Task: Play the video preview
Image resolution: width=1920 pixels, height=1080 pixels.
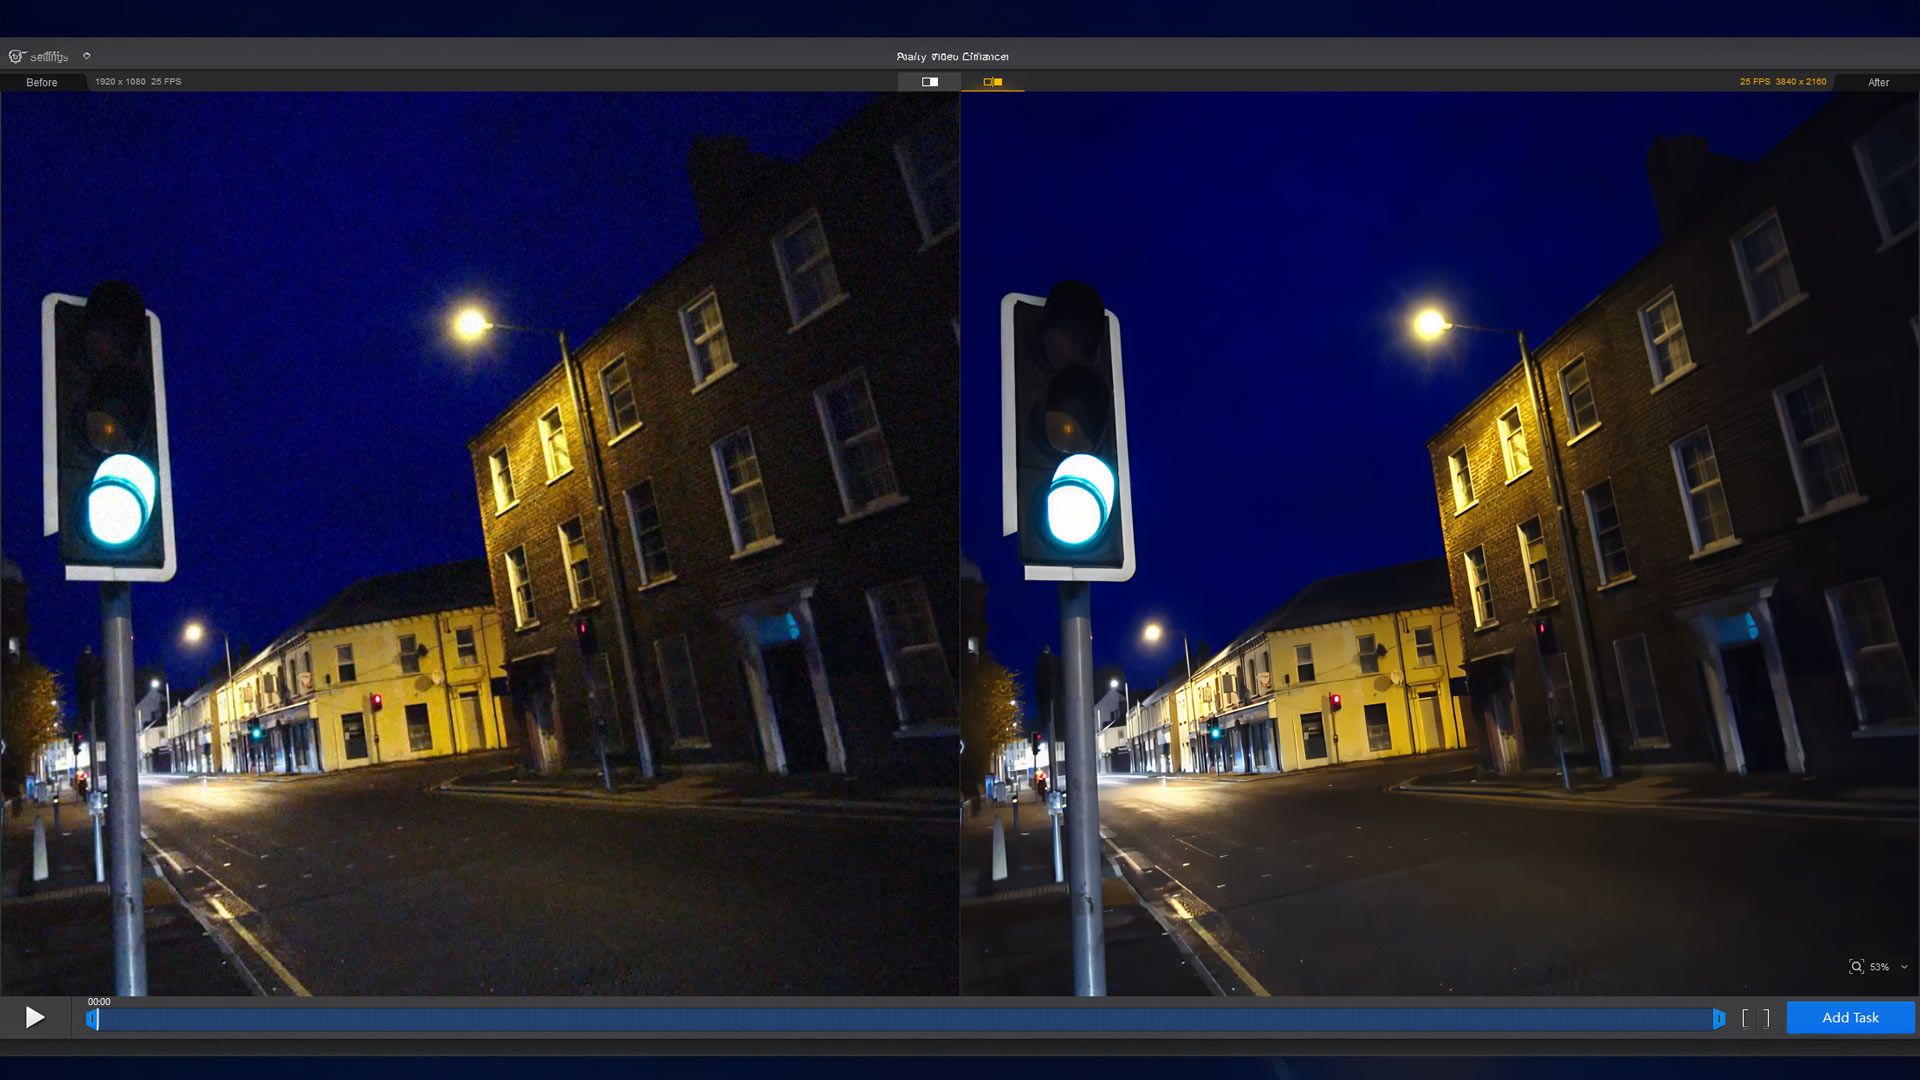Action: click(35, 1017)
